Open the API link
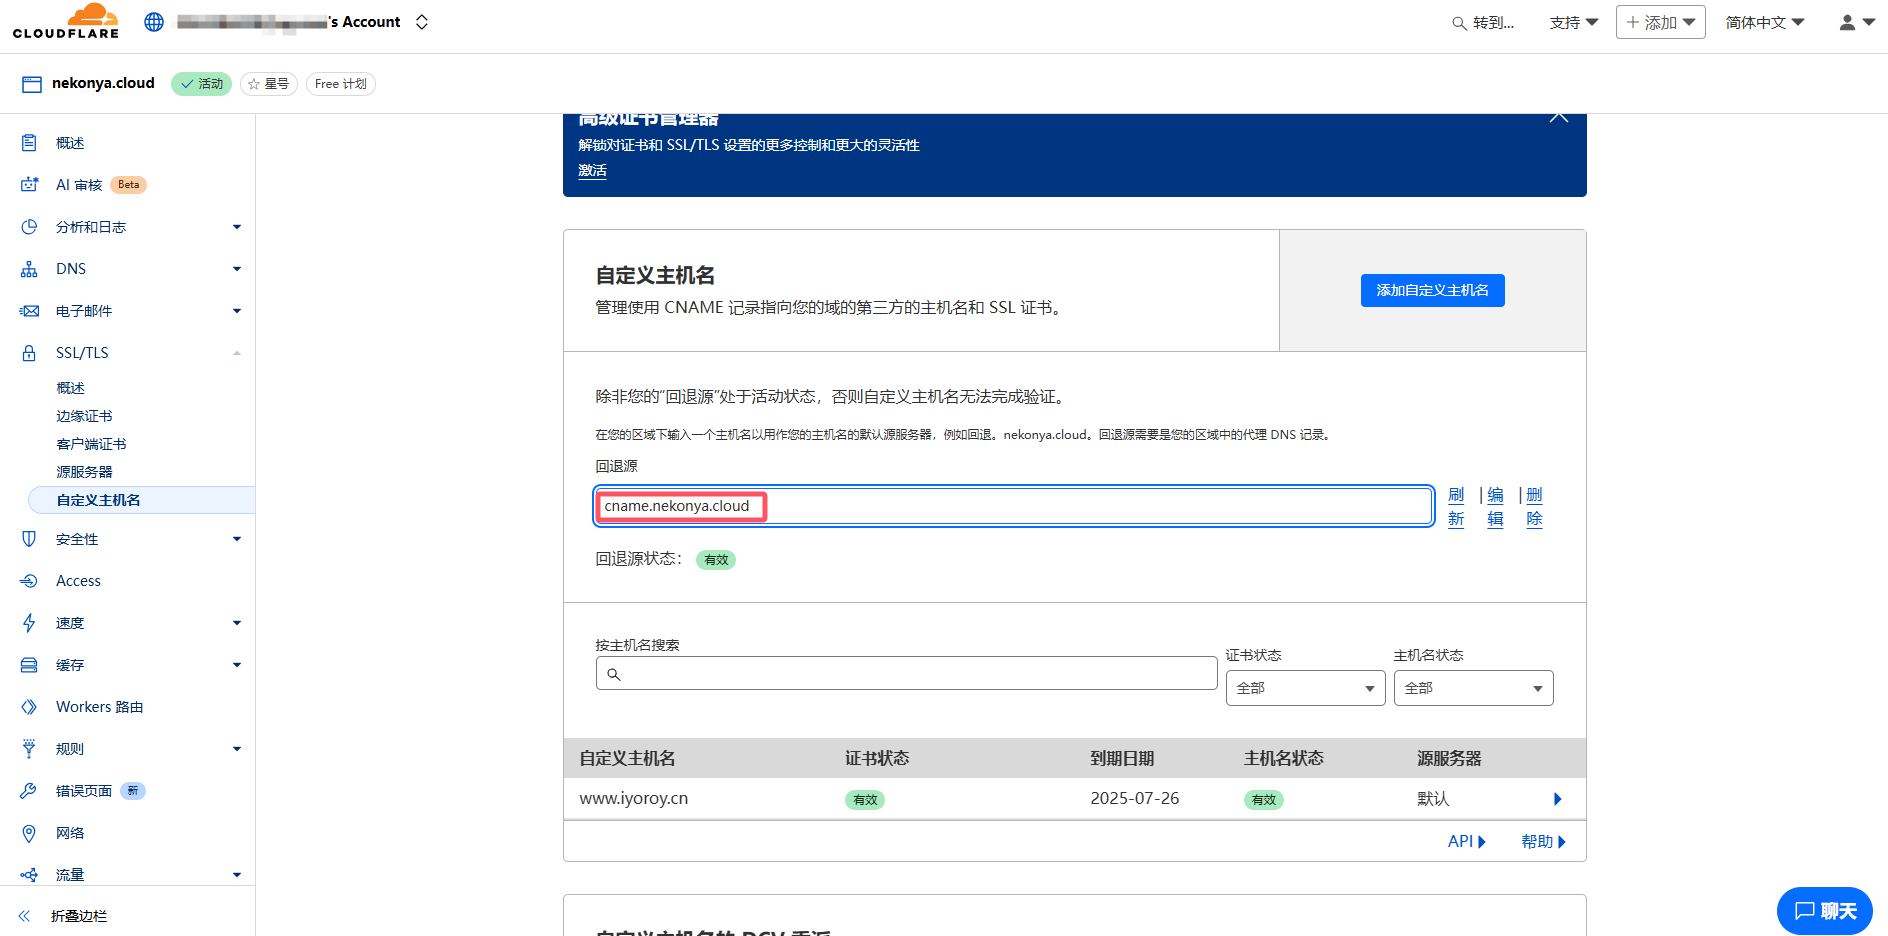 pyautogui.click(x=1466, y=841)
